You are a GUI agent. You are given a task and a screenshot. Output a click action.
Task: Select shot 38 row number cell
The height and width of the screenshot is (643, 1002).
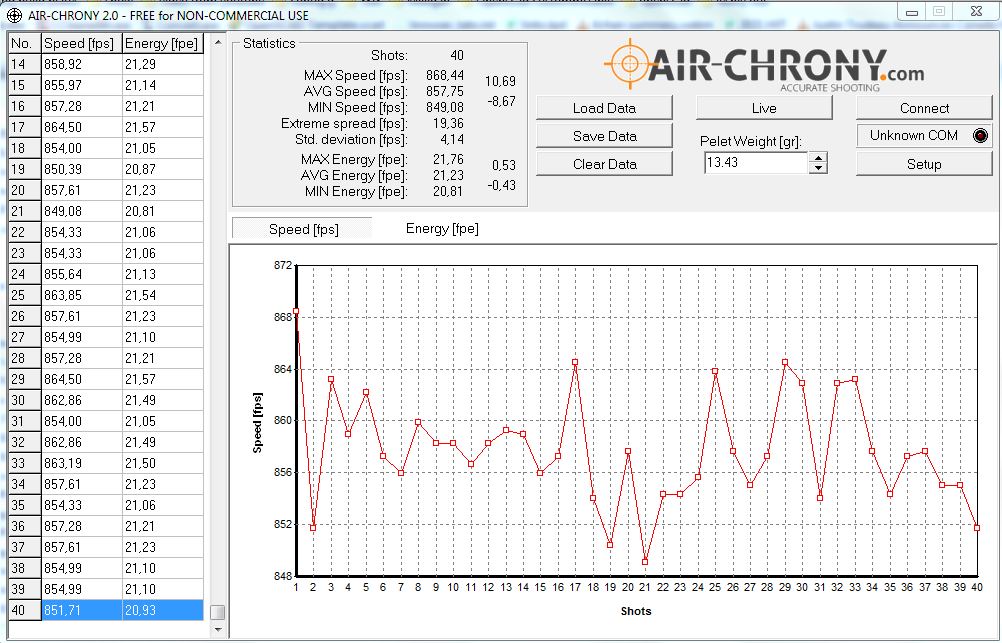[24, 568]
